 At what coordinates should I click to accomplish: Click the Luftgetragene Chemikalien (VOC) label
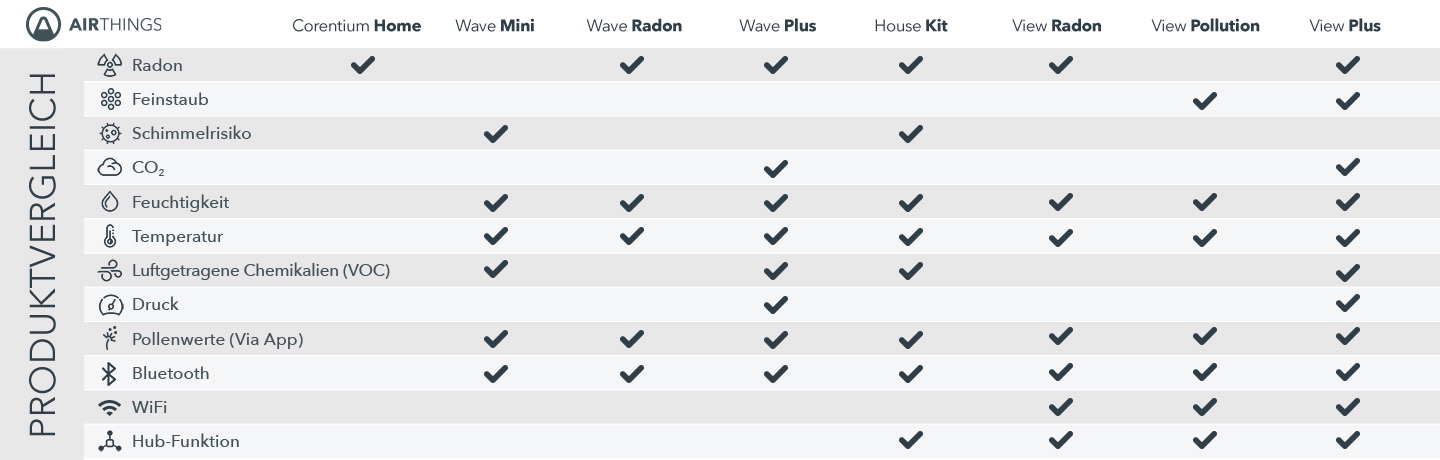tap(261, 271)
